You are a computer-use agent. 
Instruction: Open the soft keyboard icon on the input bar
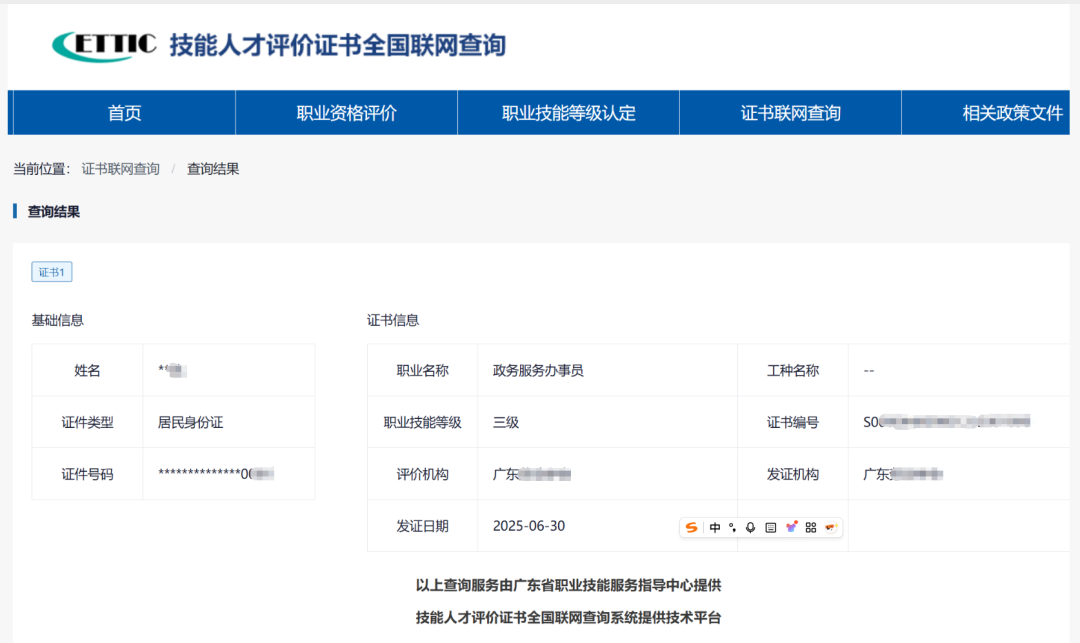pyautogui.click(x=771, y=527)
